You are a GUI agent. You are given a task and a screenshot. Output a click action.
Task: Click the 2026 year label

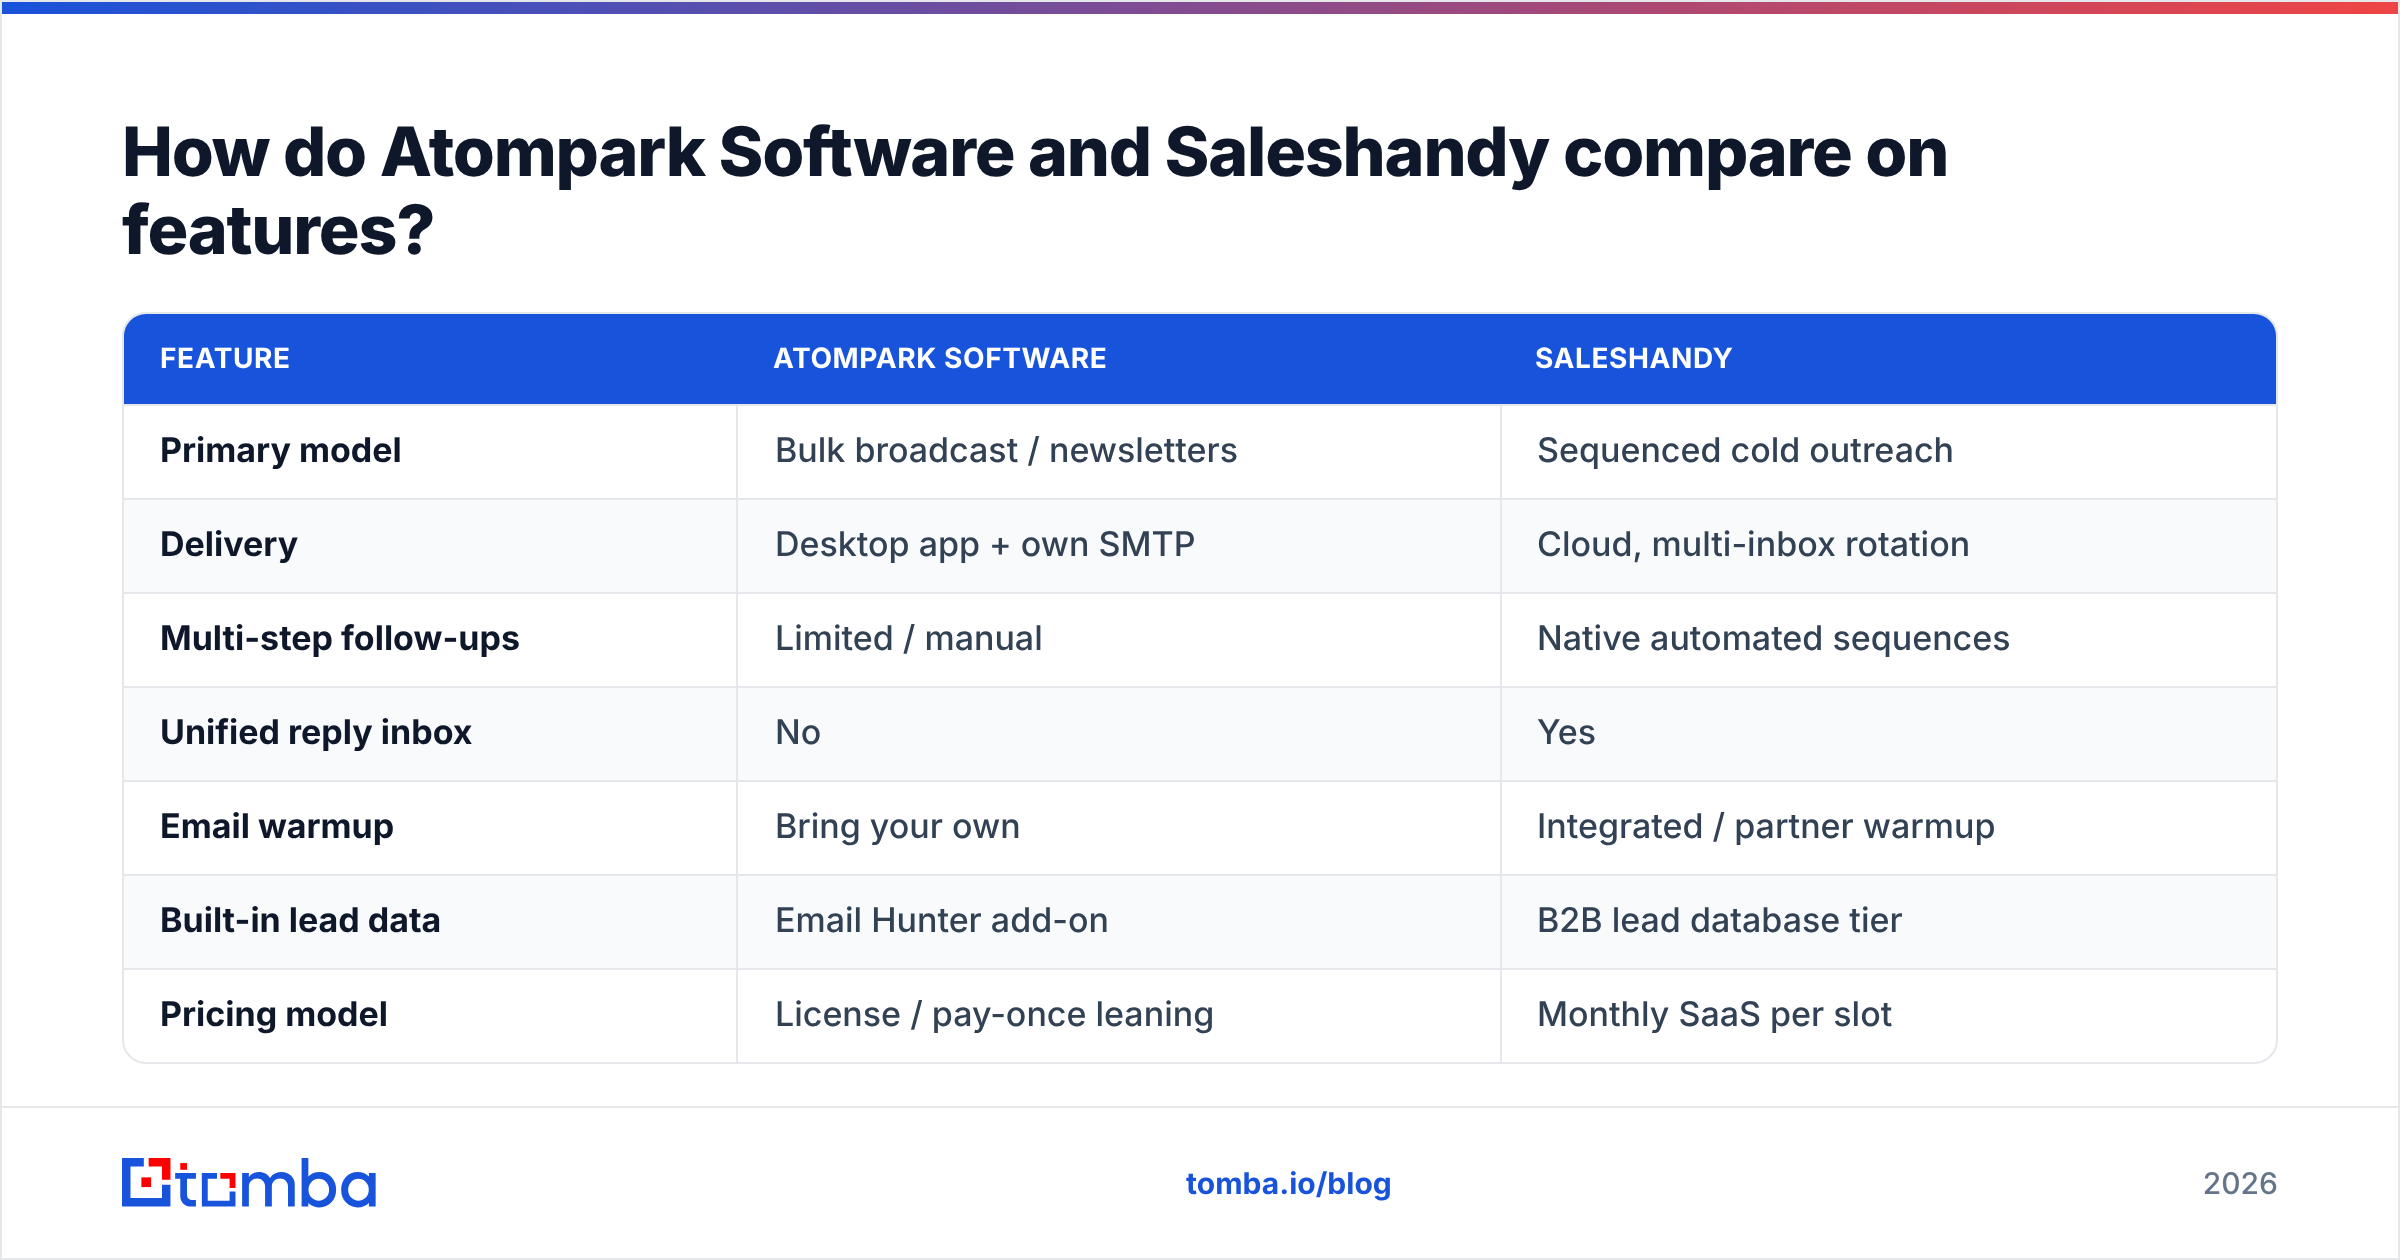point(2240,1184)
